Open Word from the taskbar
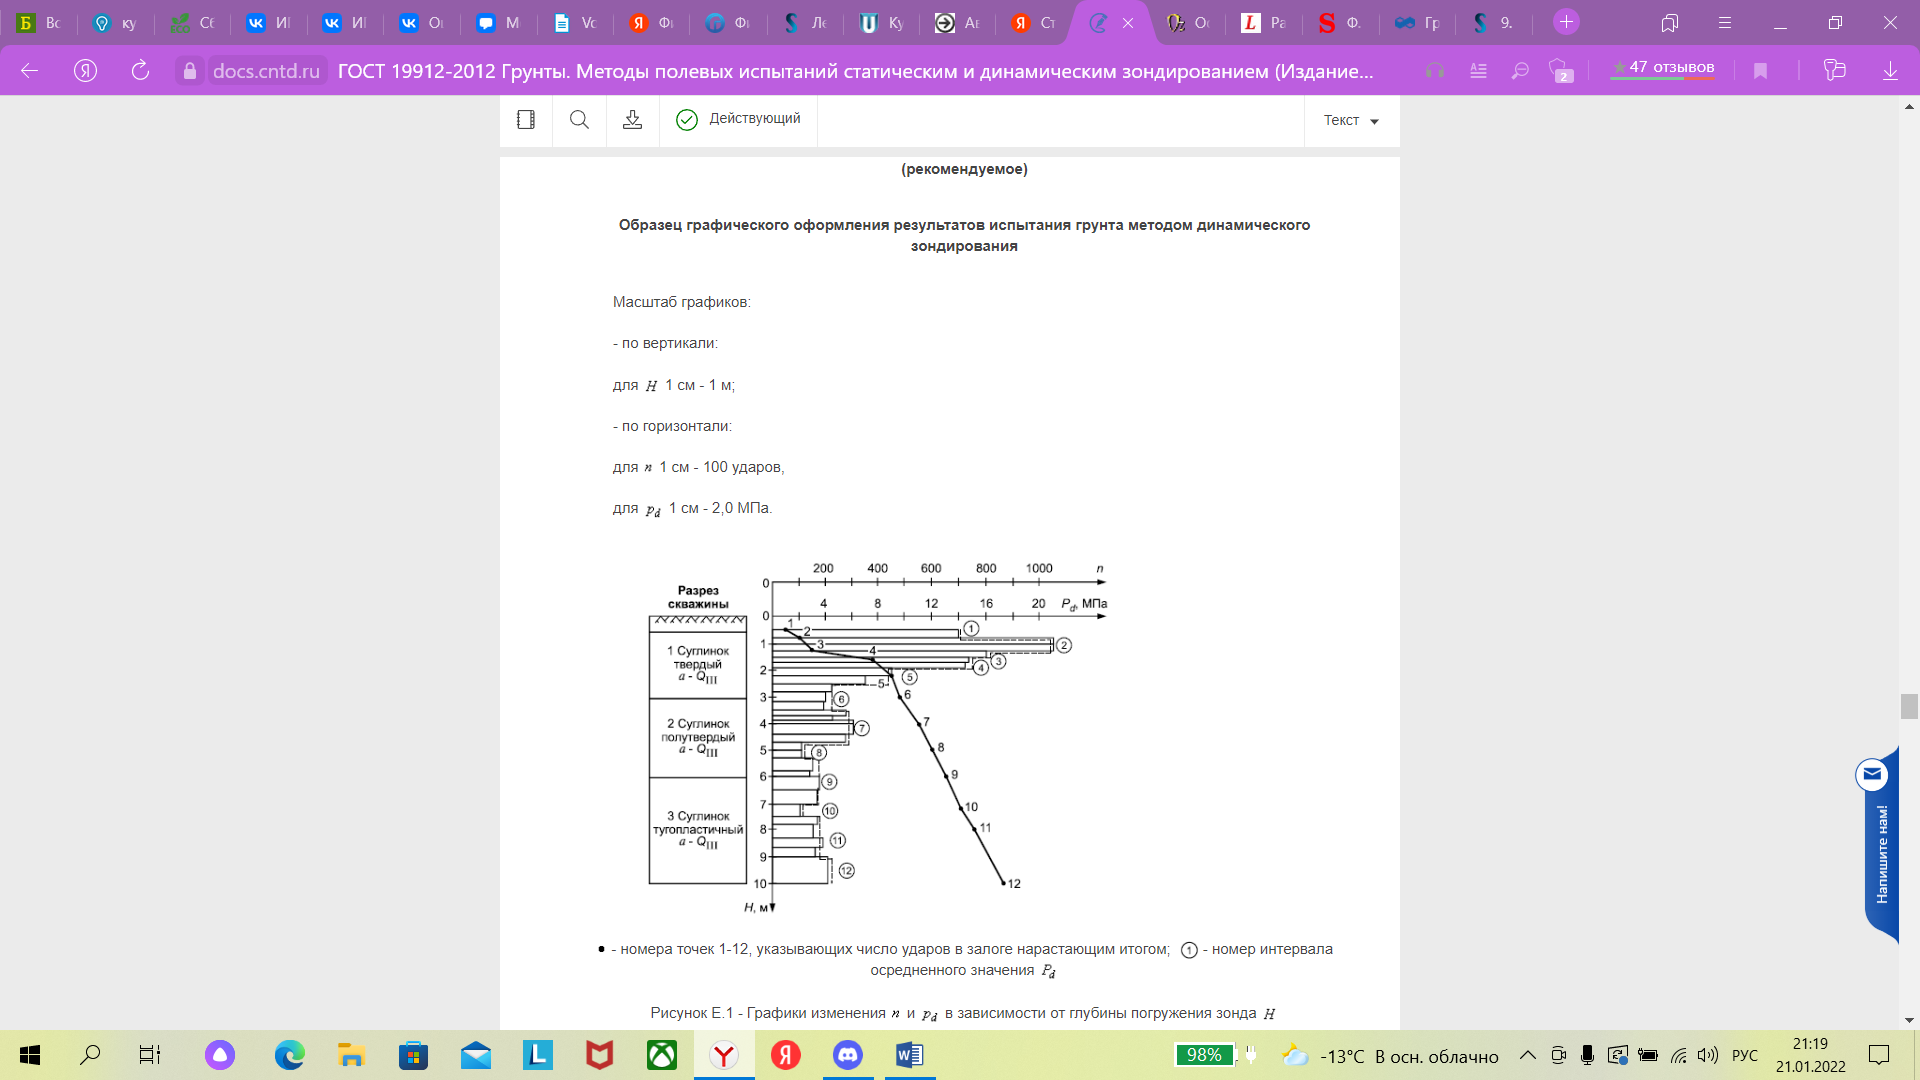 [x=910, y=1055]
